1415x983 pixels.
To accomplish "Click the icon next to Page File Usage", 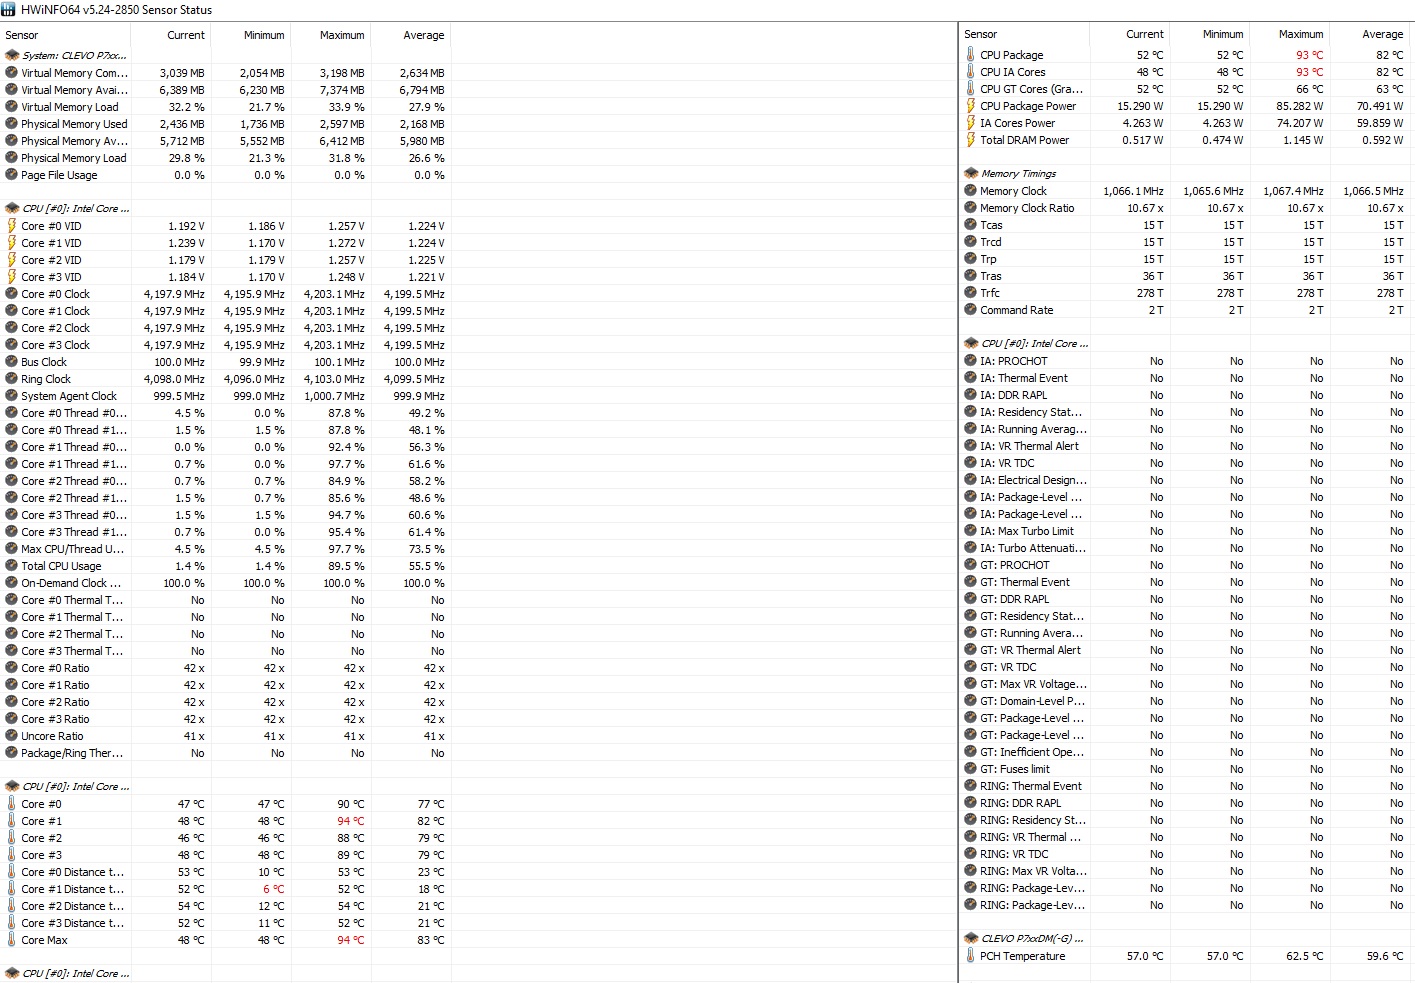I will (x=12, y=174).
